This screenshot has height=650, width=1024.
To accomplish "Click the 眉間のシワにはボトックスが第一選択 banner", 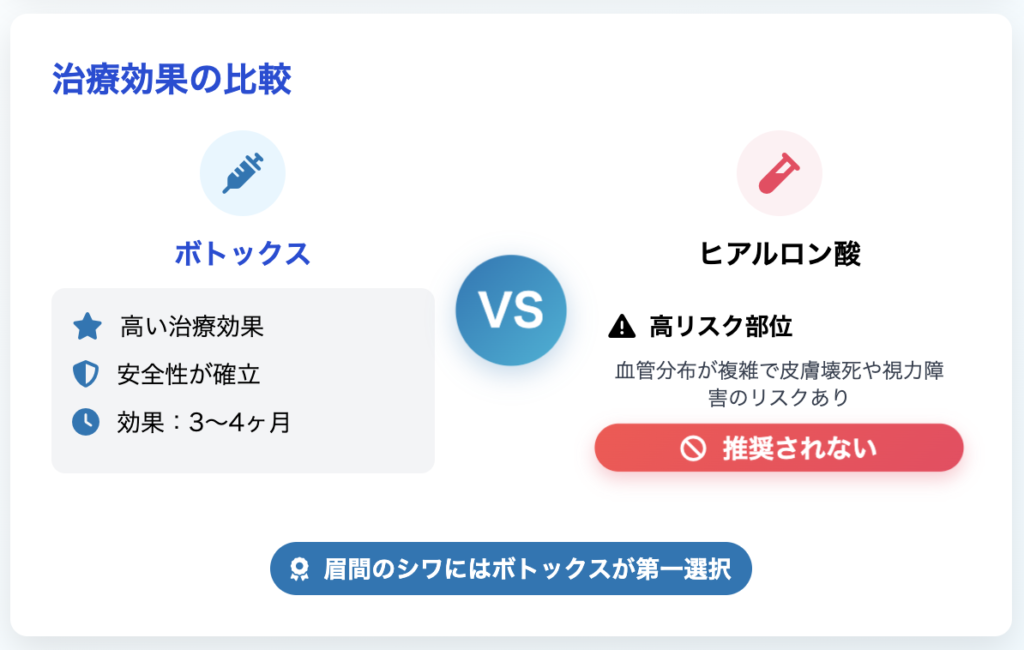I will click(511, 568).
